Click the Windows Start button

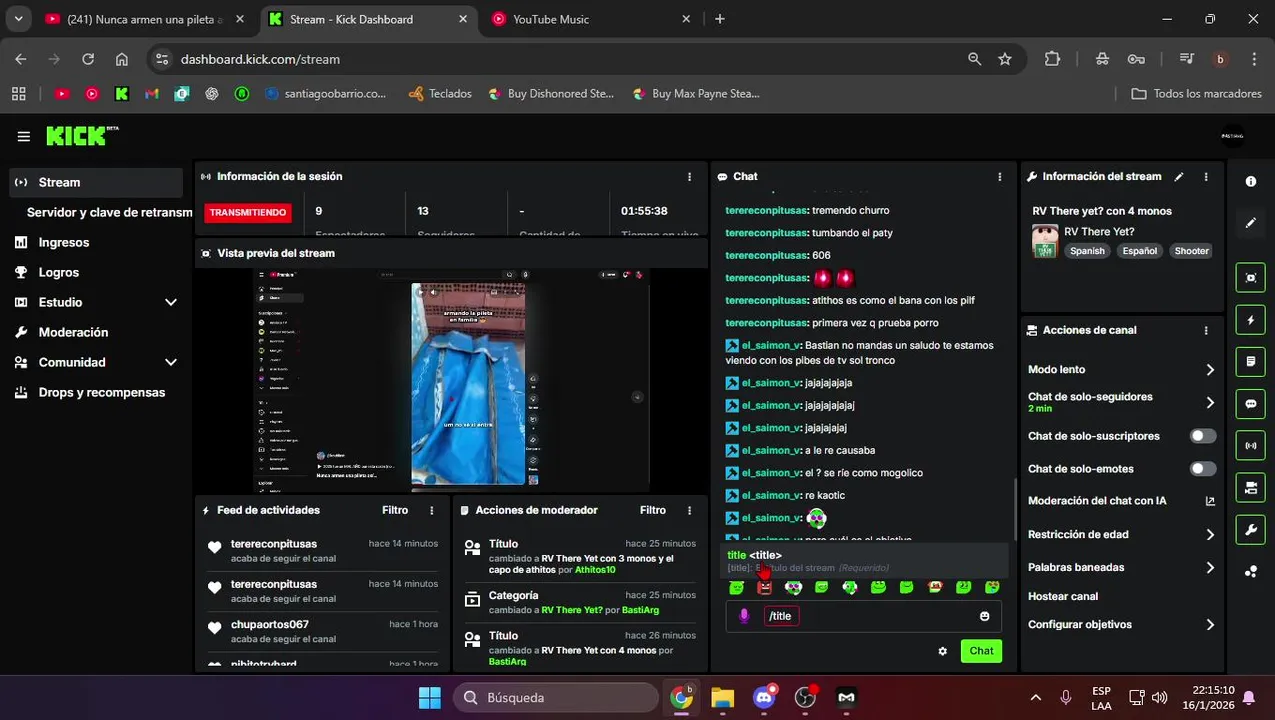429,697
